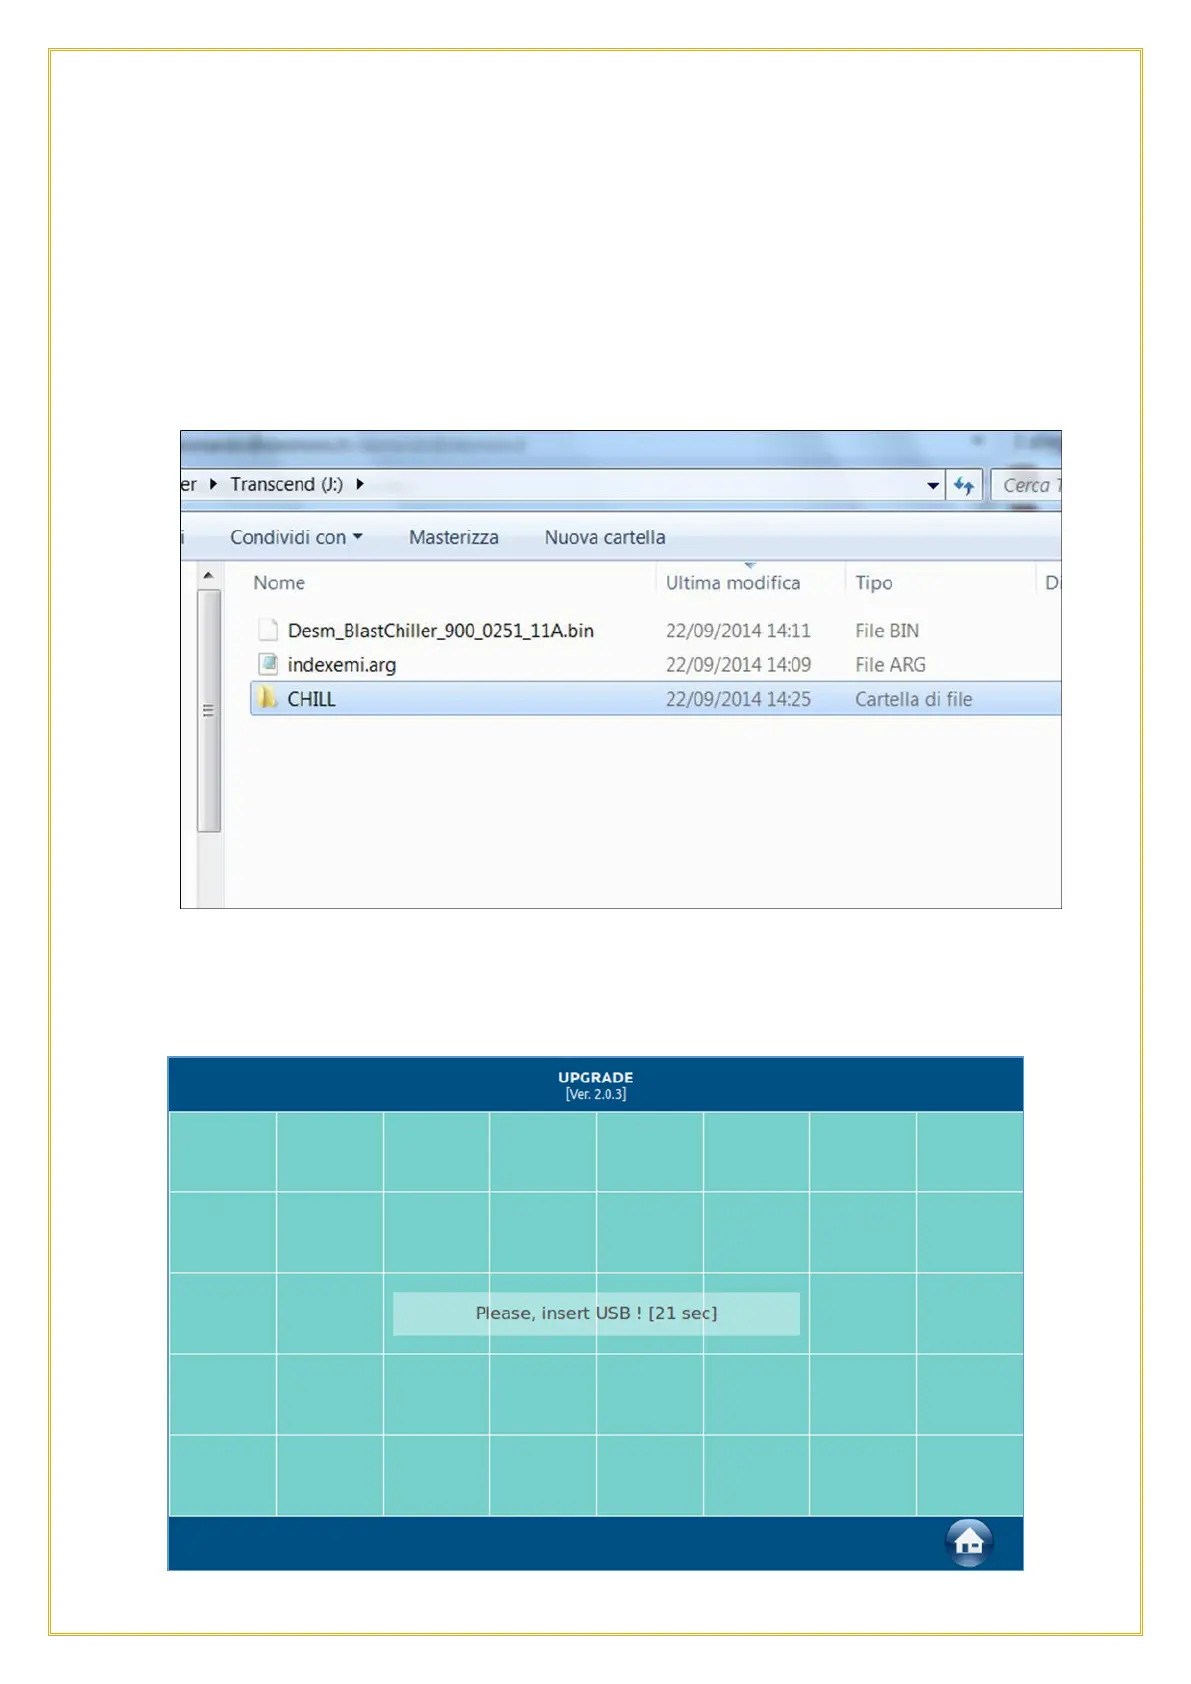Screen dimensions: 1191x1684
Task: Sort by the Tipo column header
Action: click(874, 582)
